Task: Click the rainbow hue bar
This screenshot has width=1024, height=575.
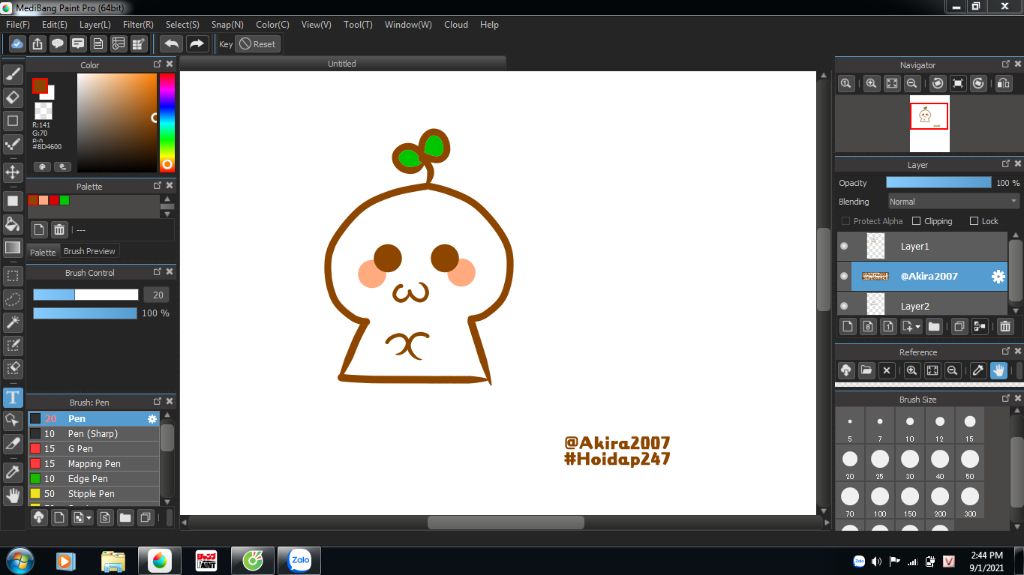Action: point(167,122)
